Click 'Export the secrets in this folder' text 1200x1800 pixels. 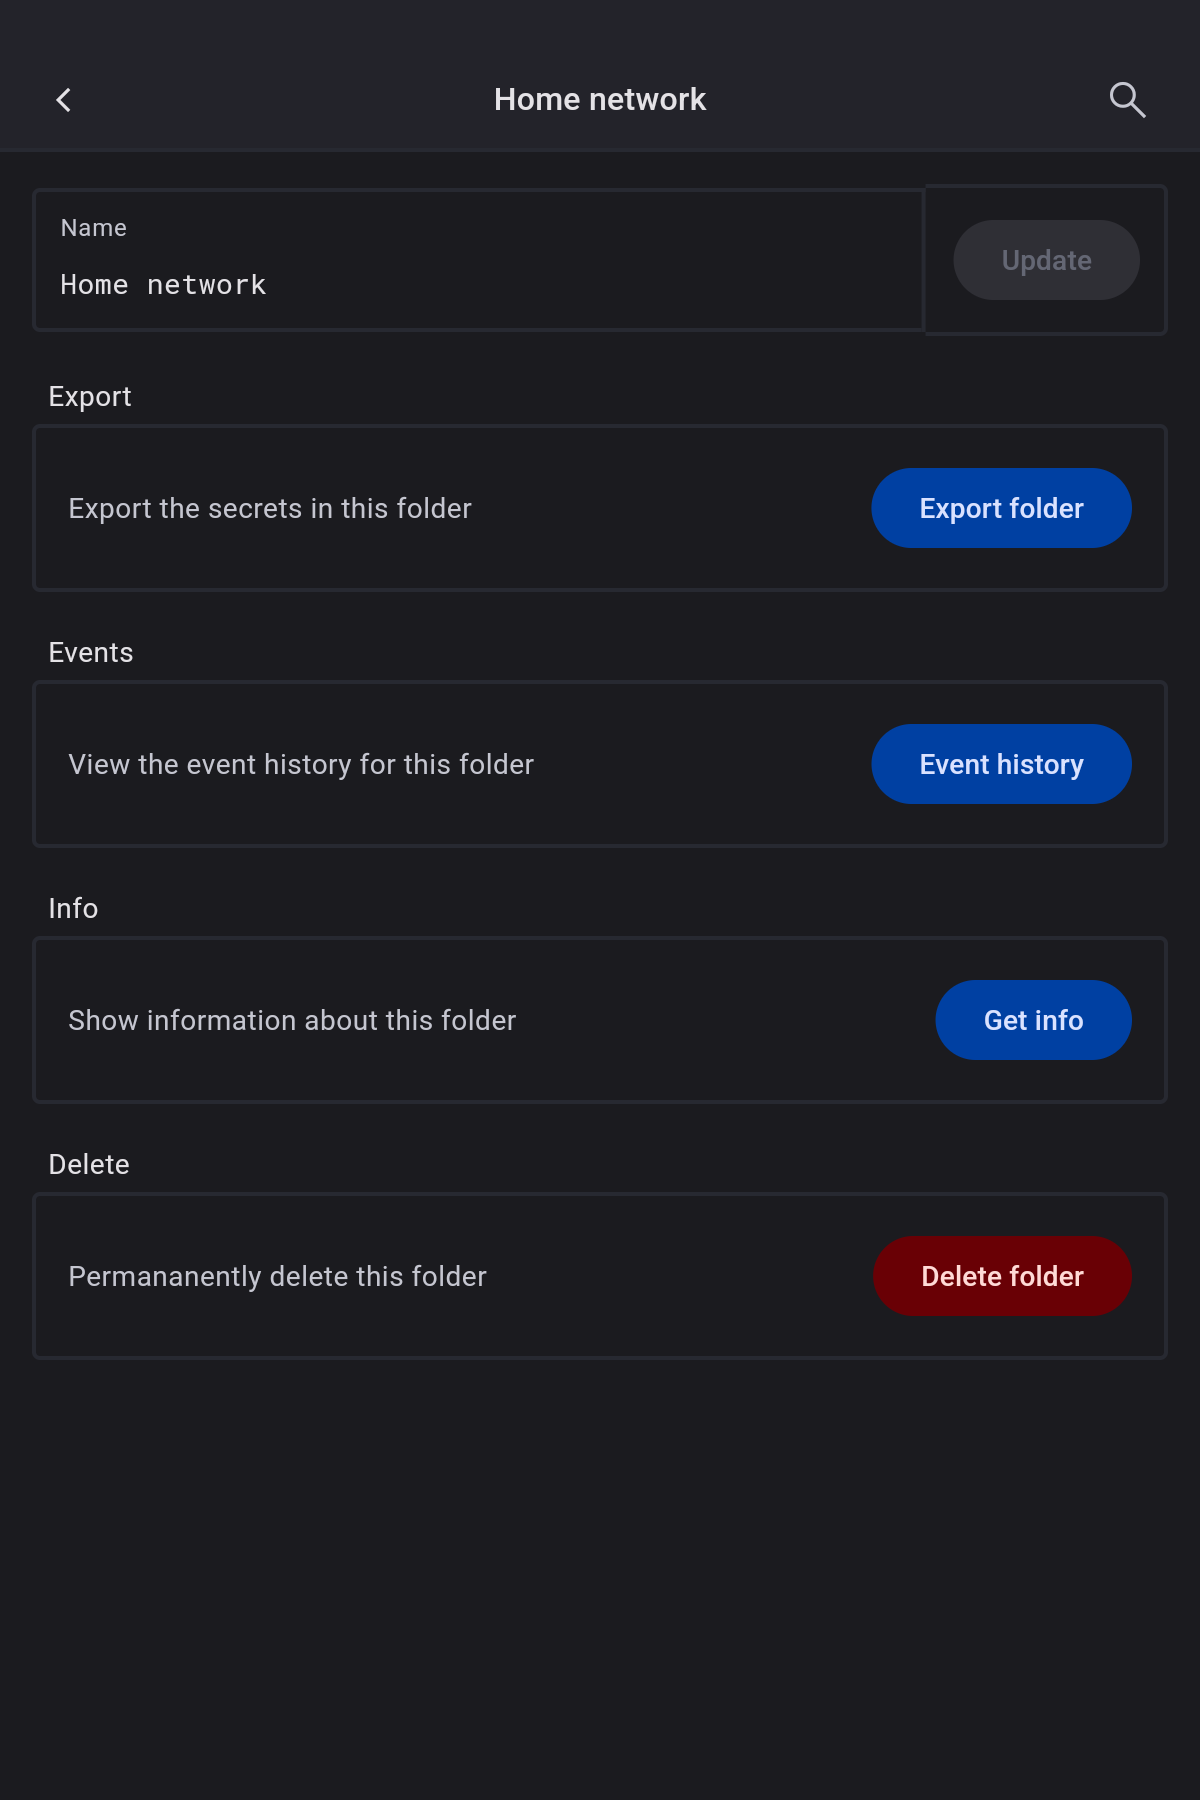pyautogui.click(x=270, y=509)
